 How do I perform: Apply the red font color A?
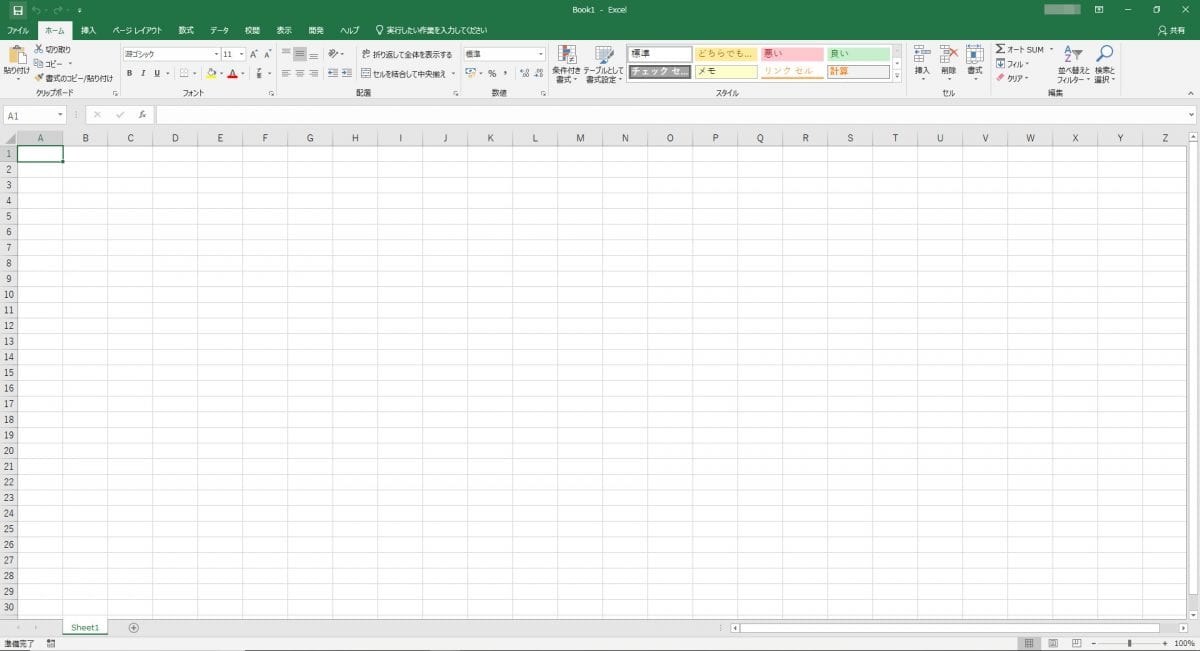[232, 73]
